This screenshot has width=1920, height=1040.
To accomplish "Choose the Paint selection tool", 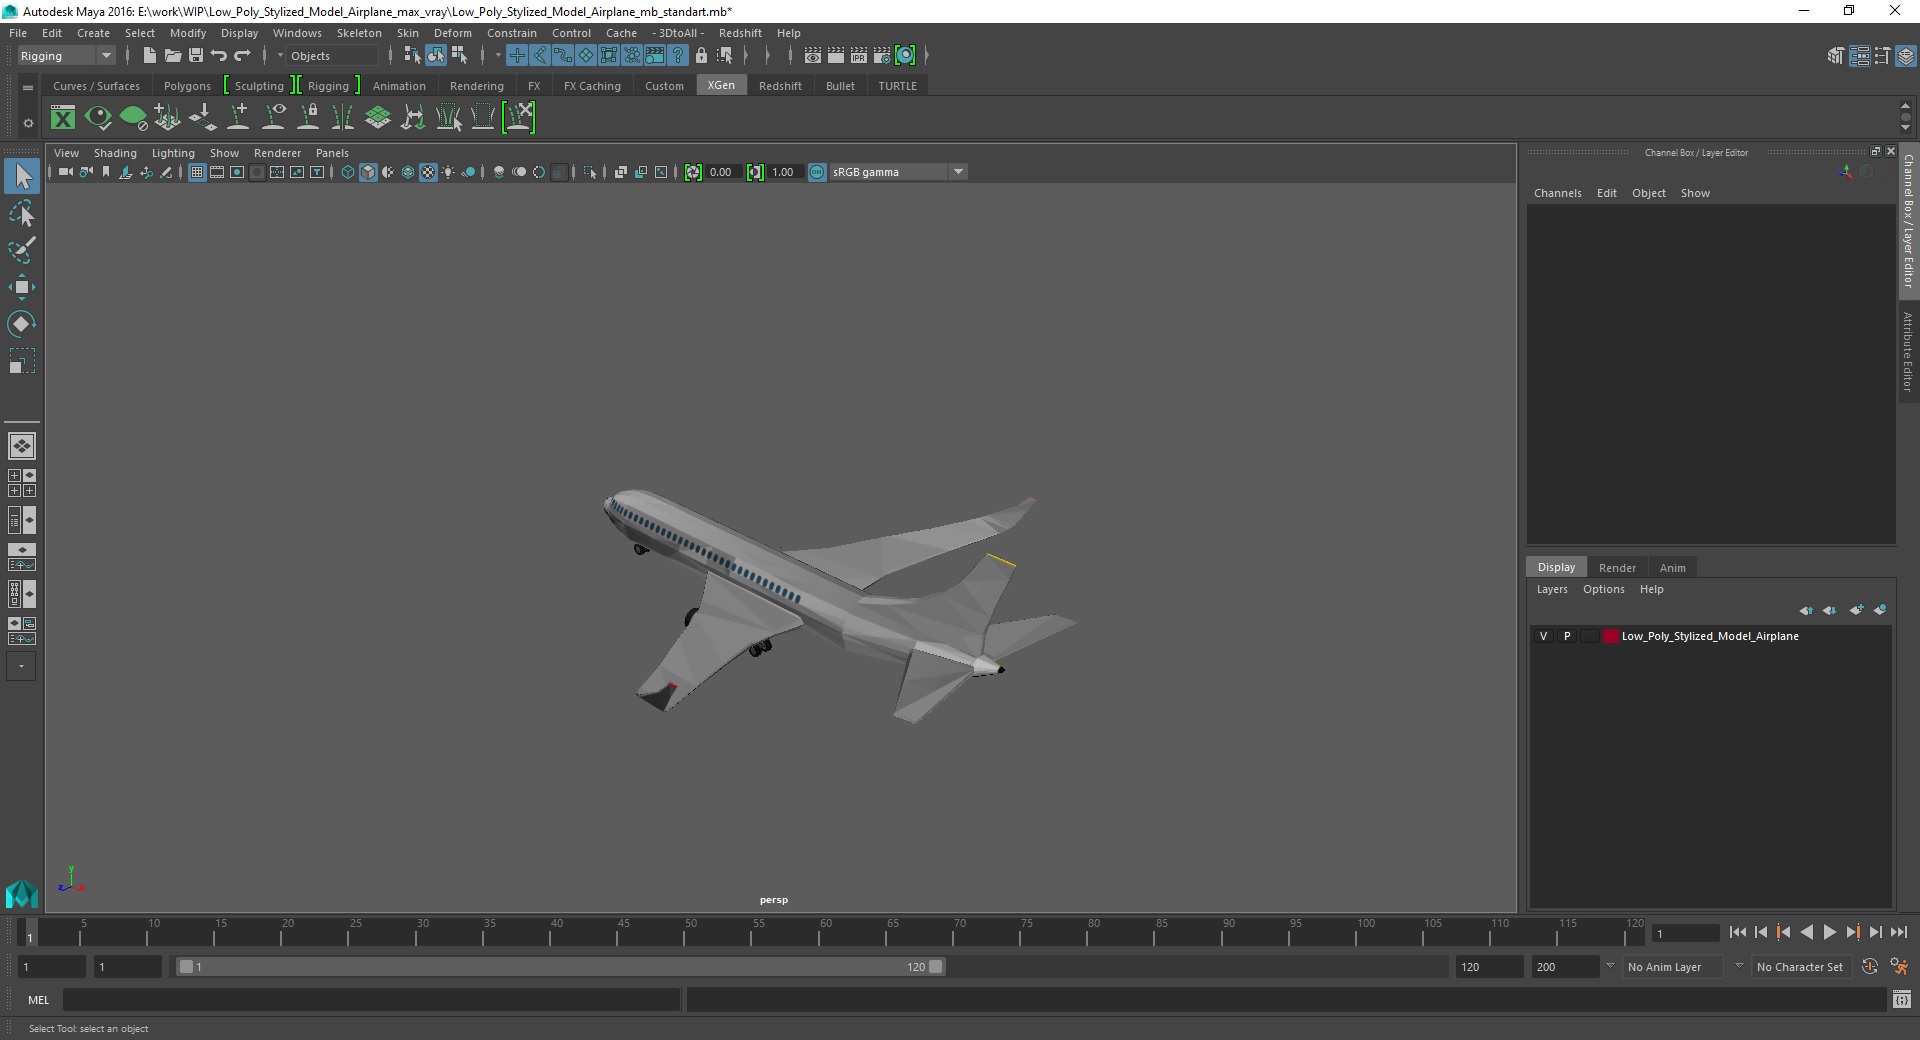I will click(x=22, y=250).
